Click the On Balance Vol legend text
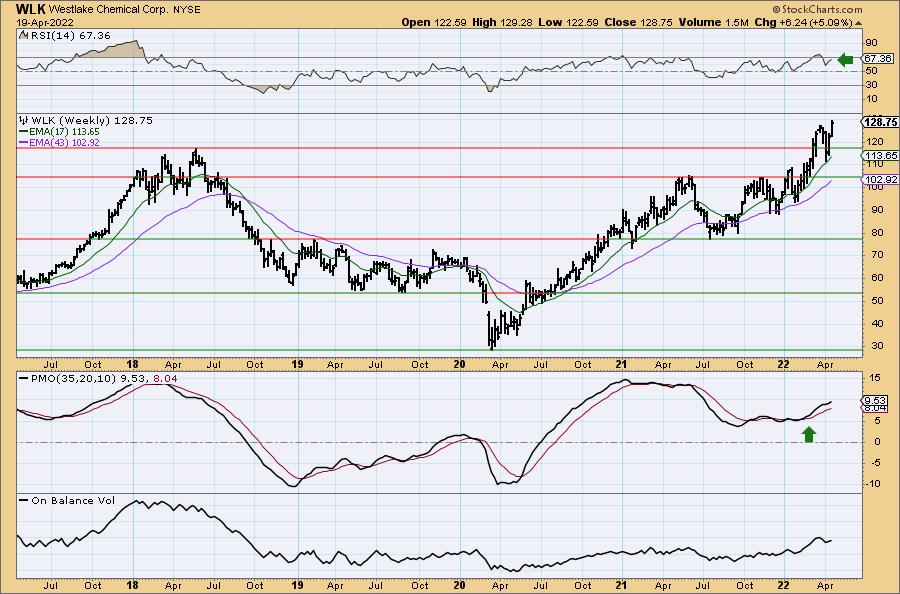The image size is (900, 594). tap(73, 500)
